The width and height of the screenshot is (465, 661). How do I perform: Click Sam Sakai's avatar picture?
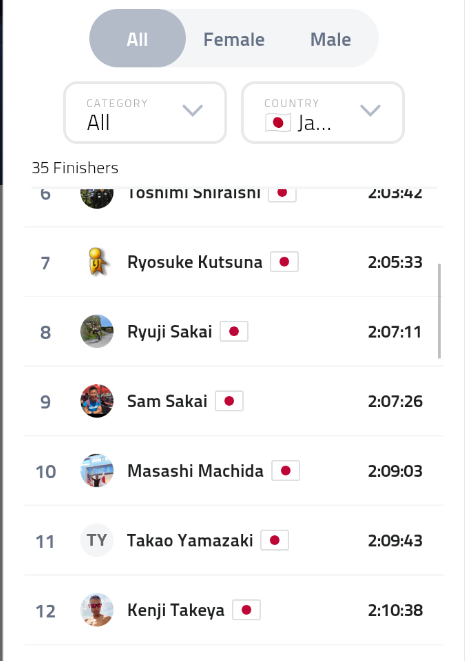pyautogui.click(x=97, y=401)
